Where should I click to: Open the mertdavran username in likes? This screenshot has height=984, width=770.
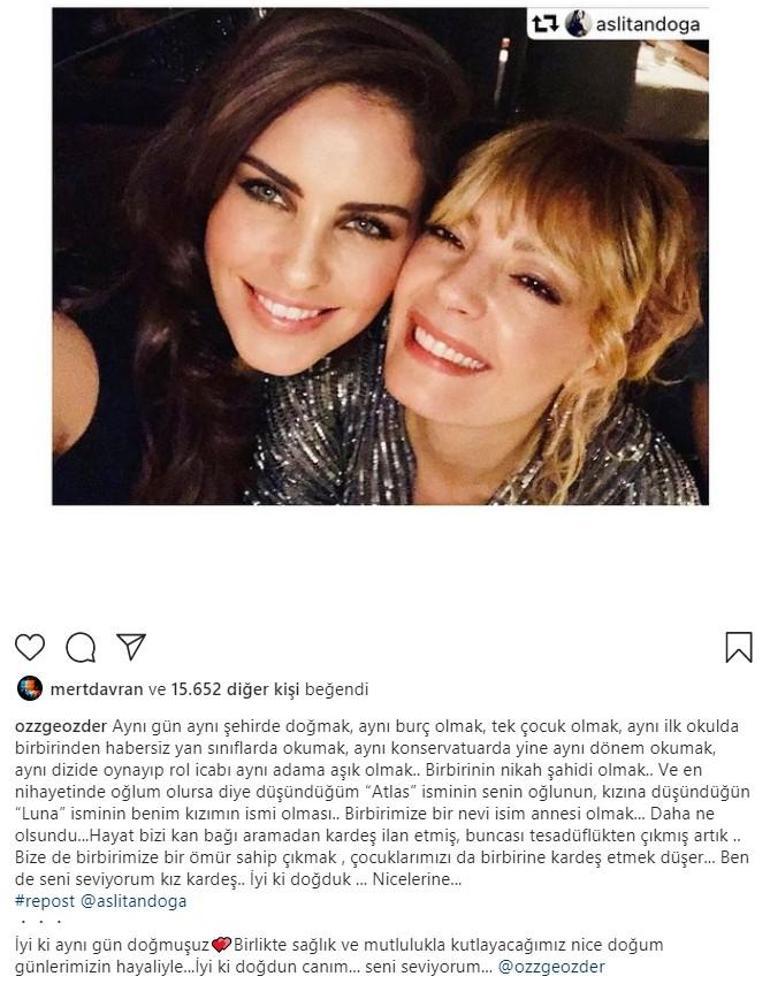(x=97, y=689)
